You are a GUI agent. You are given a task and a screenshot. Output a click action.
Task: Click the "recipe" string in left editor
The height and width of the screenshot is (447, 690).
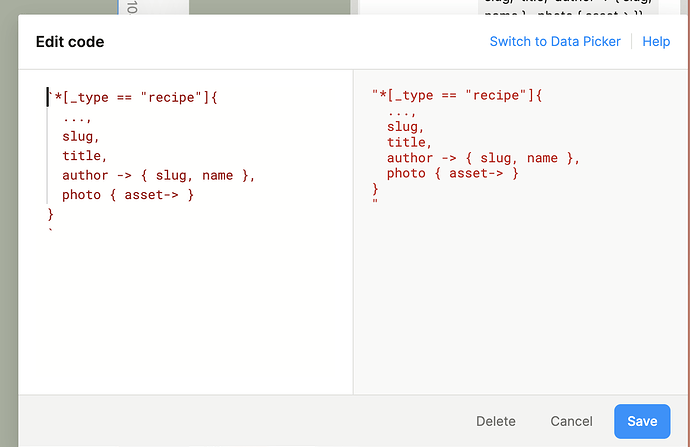point(175,98)
